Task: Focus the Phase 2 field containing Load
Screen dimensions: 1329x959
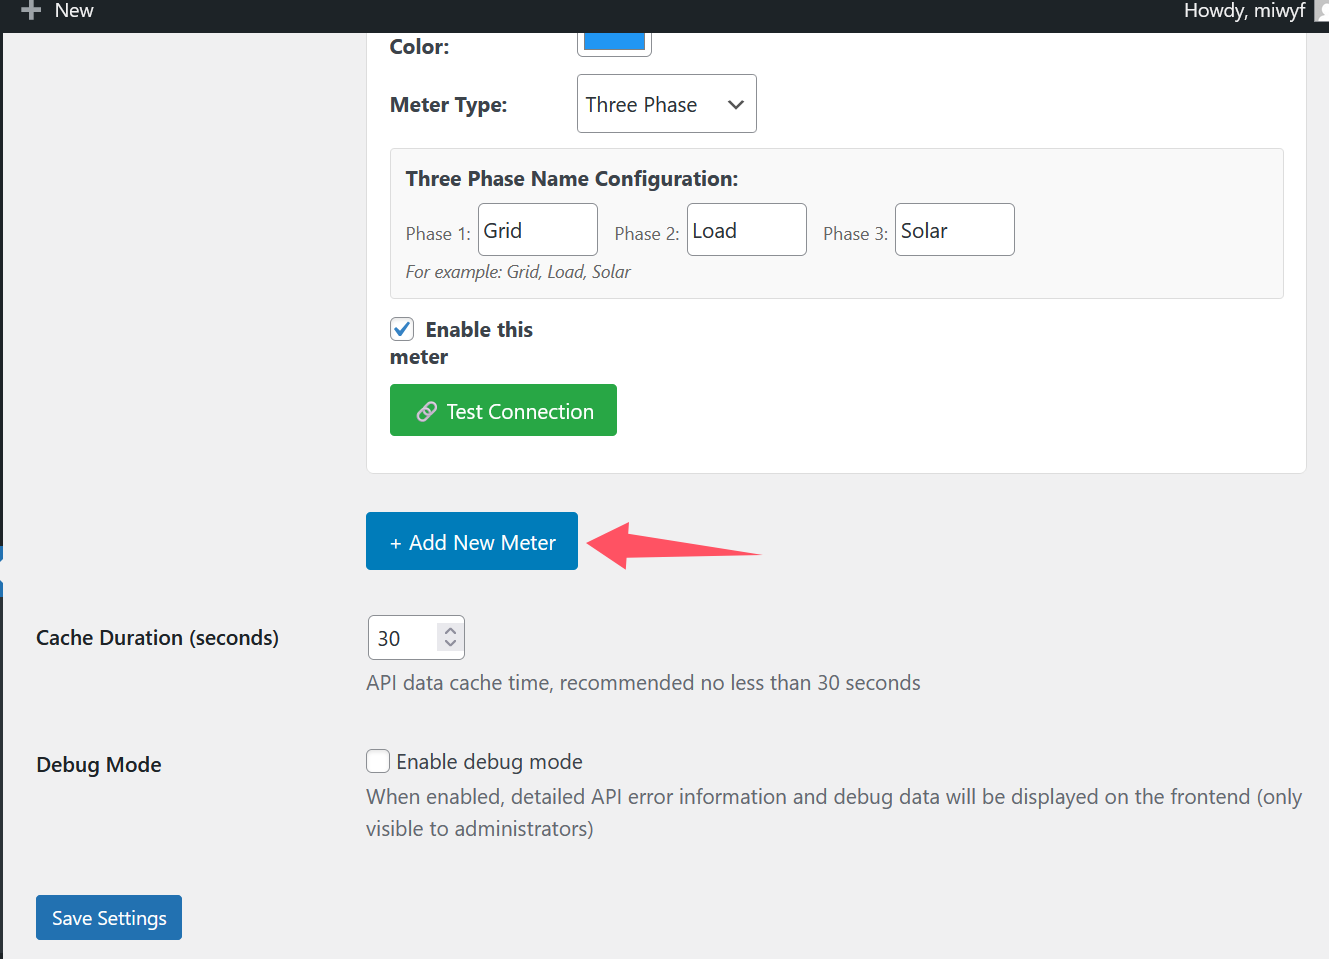Action: pyautogui.click(x=746, y=230)
